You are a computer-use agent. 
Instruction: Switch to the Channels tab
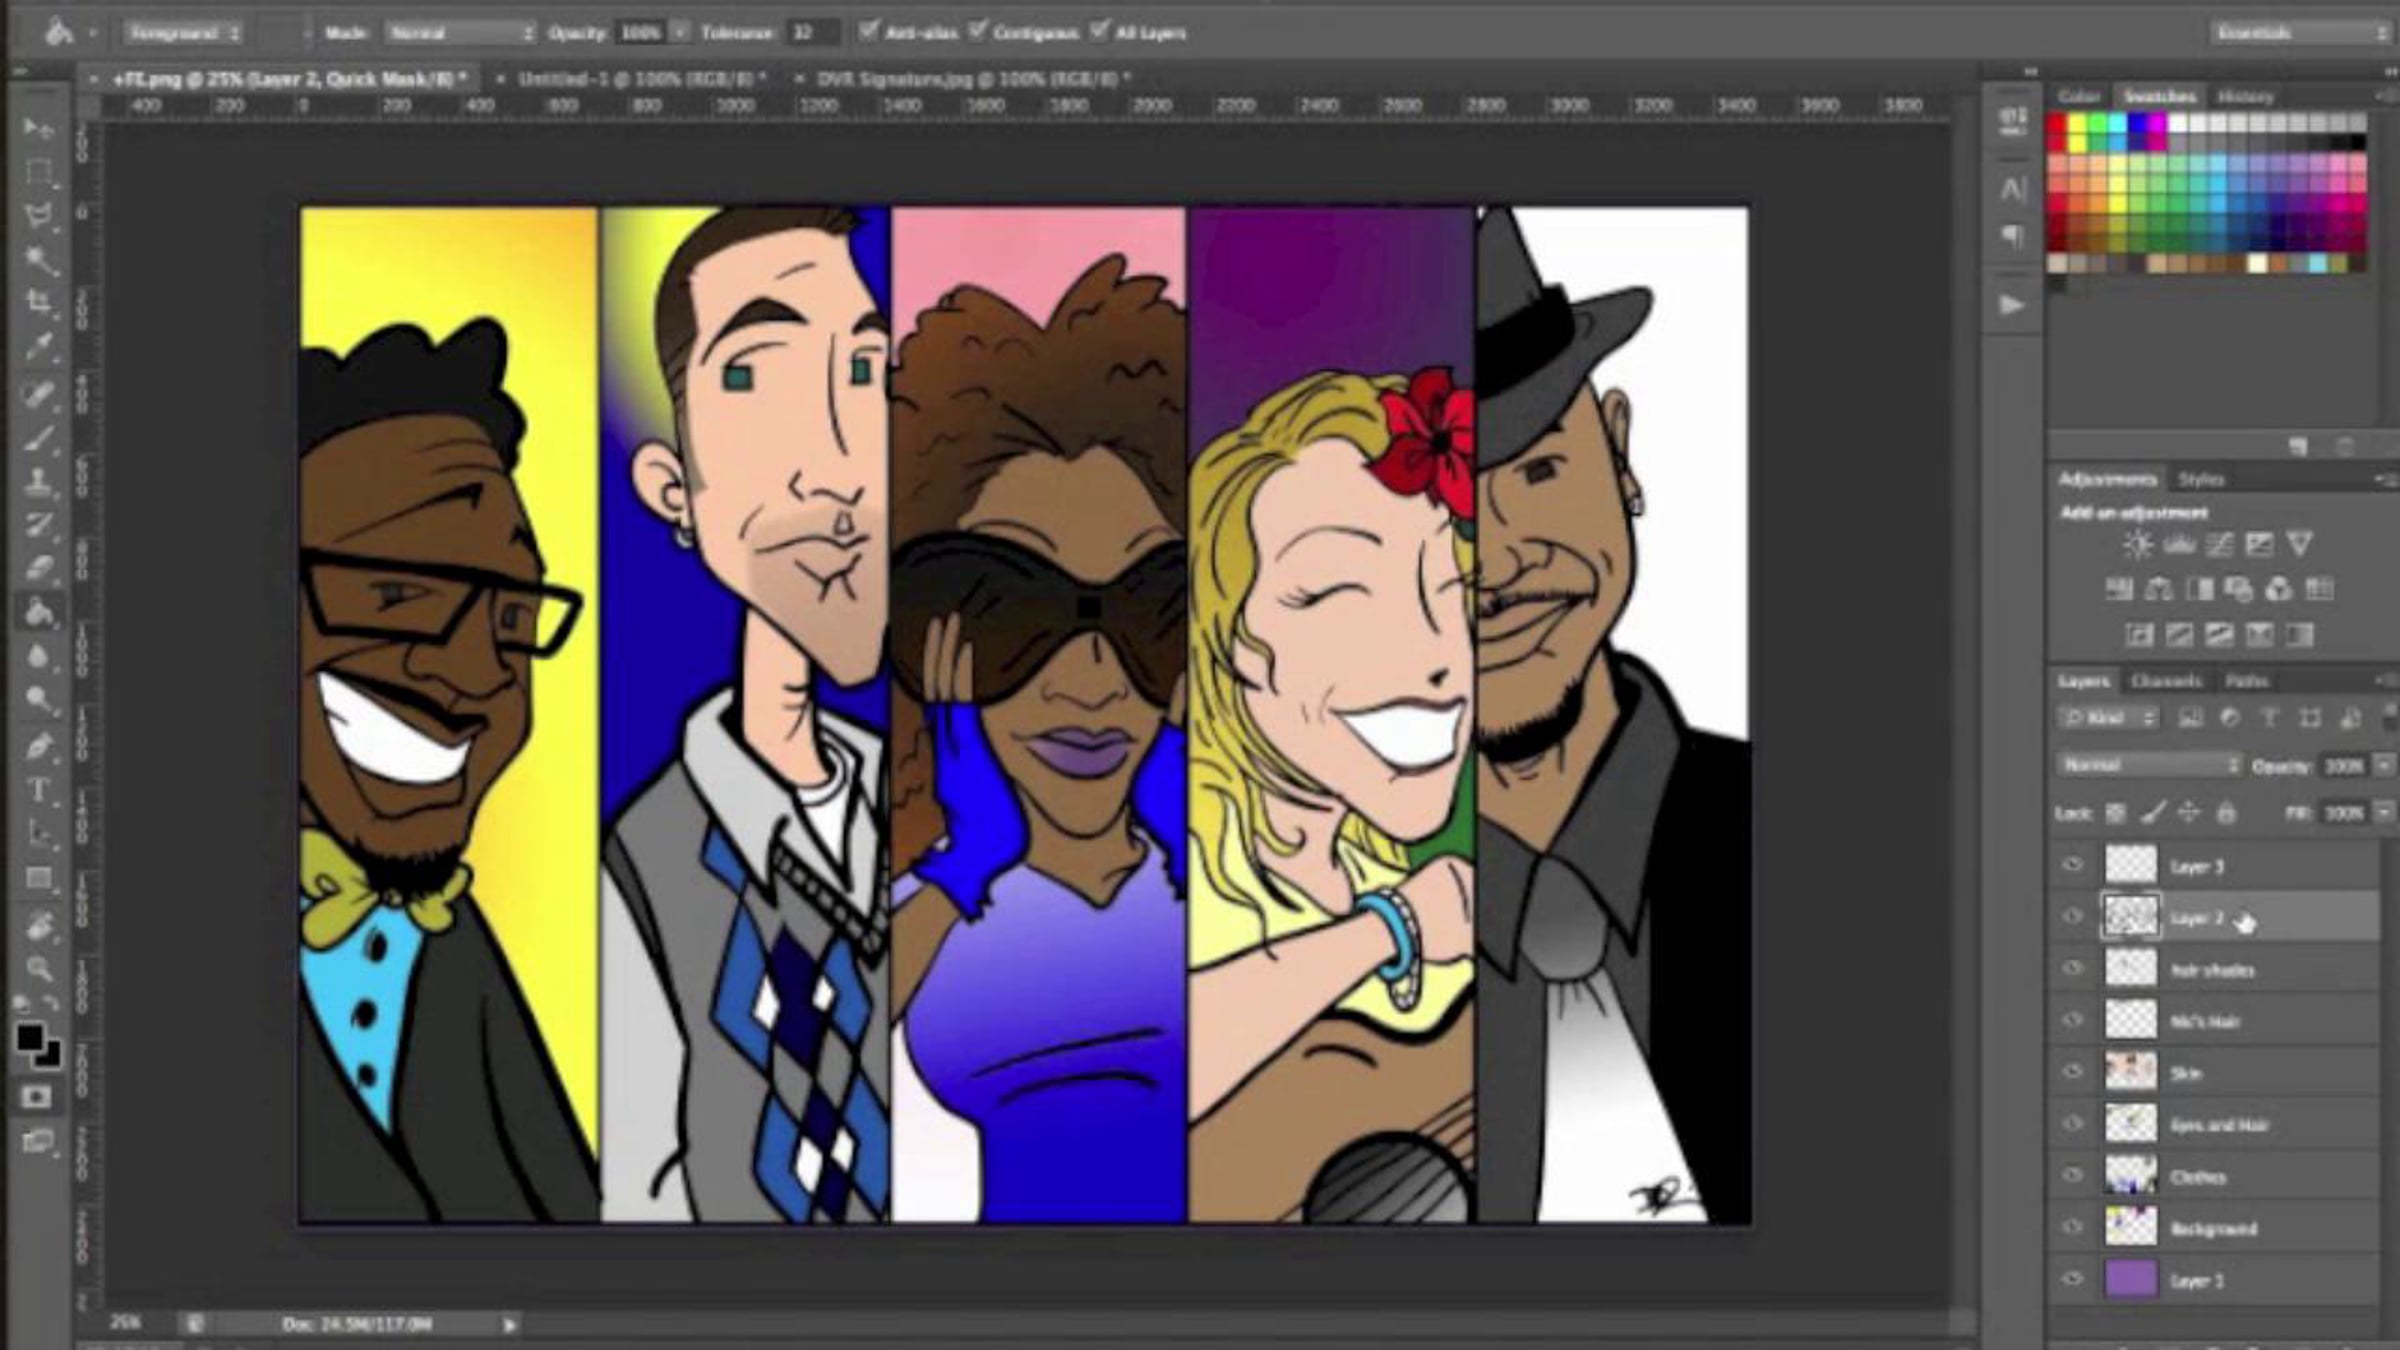pyautogui.click(x=2166, y=681)
